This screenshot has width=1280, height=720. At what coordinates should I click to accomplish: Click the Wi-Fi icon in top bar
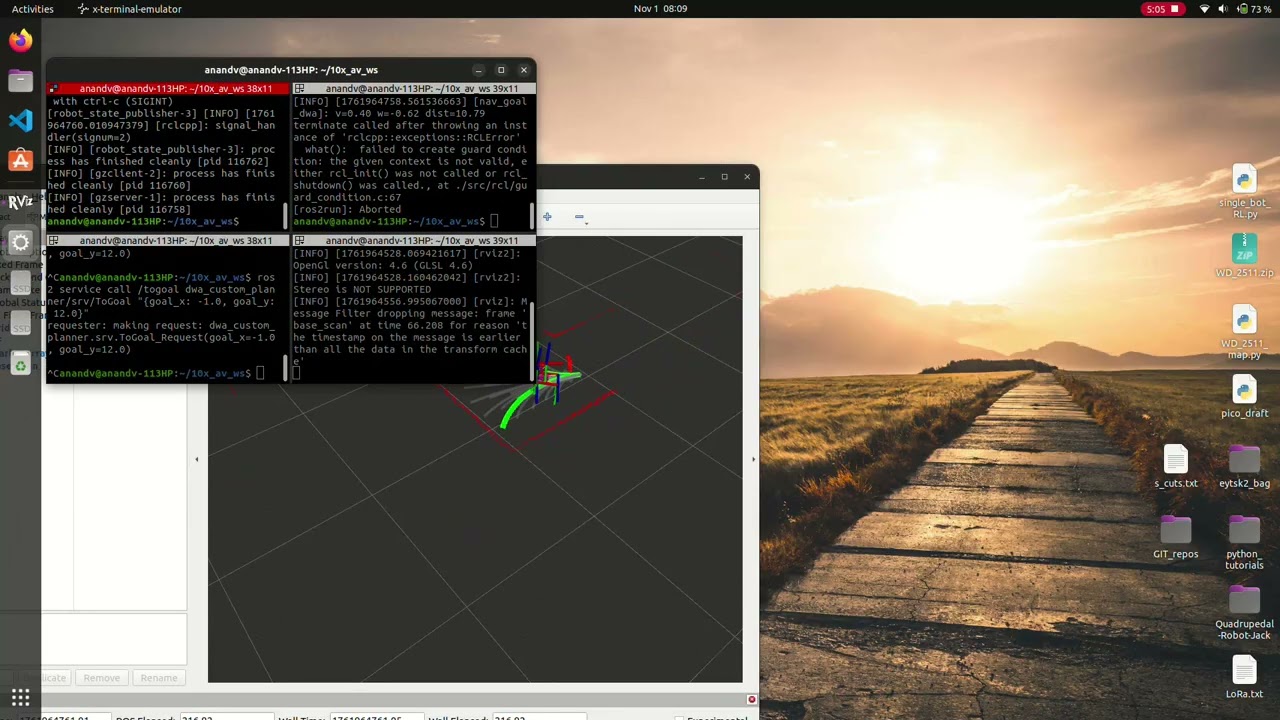tap(1204, 9)
